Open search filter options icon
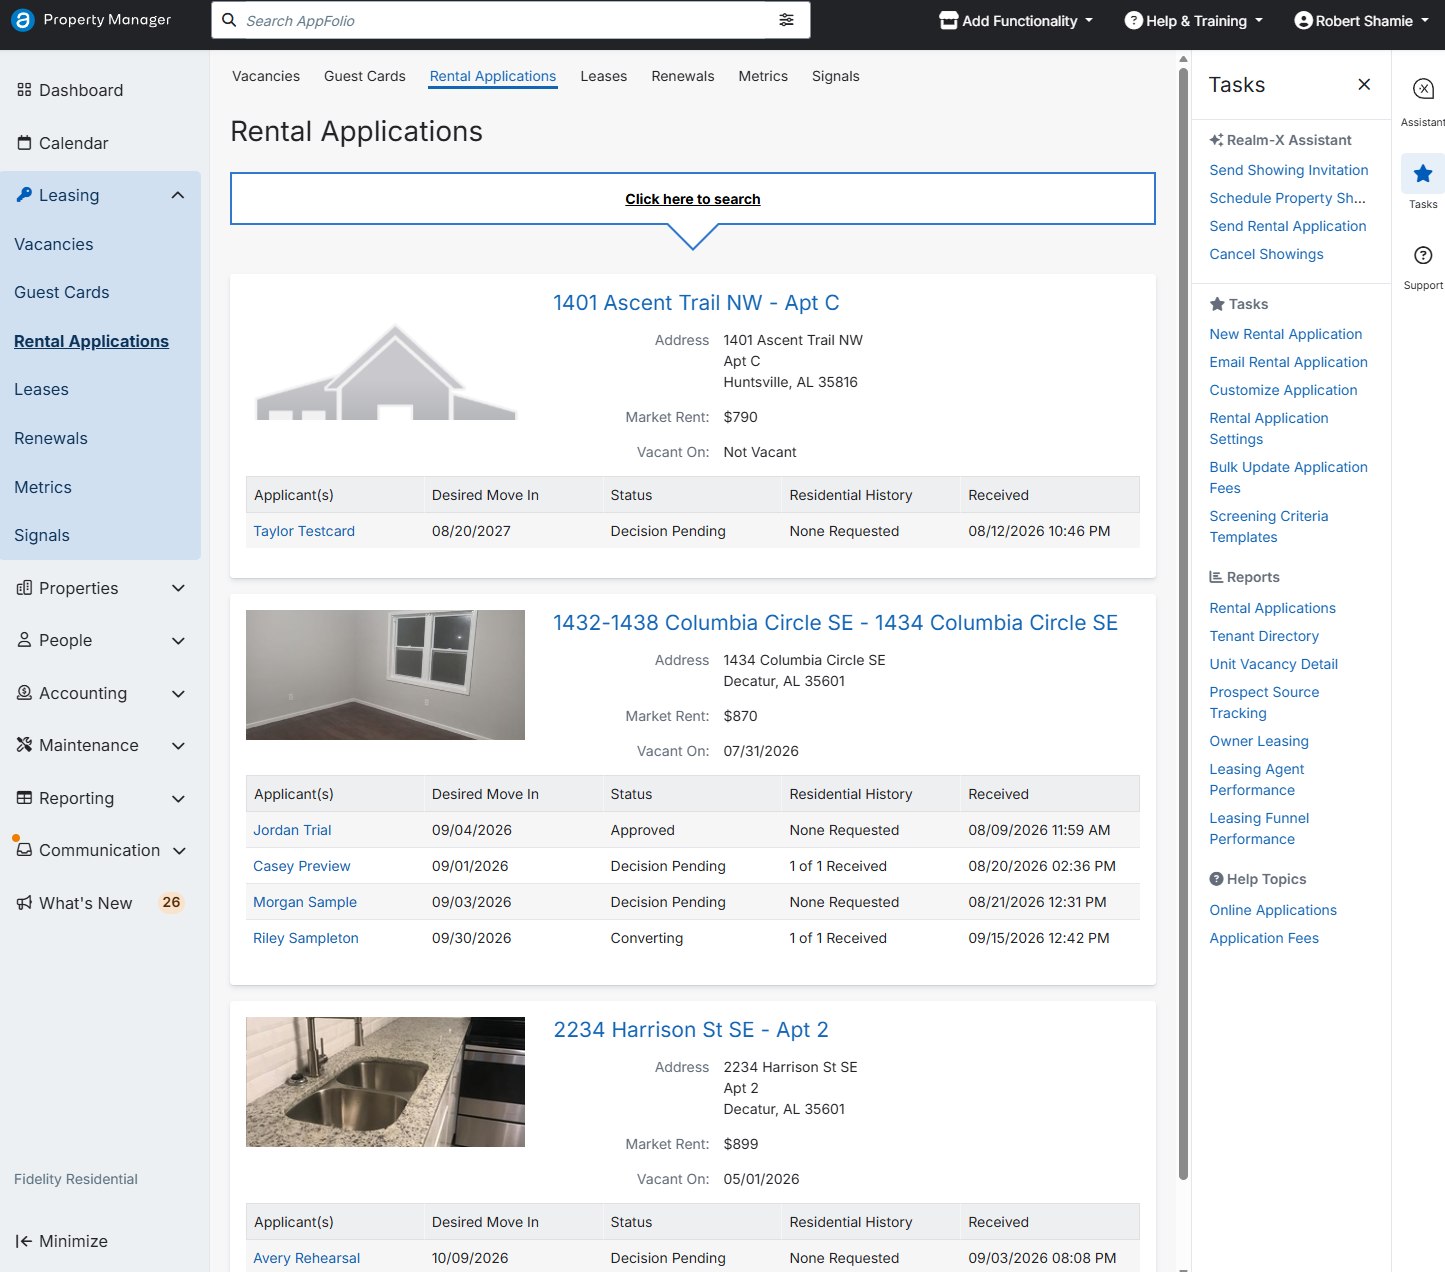 point(787,20)
